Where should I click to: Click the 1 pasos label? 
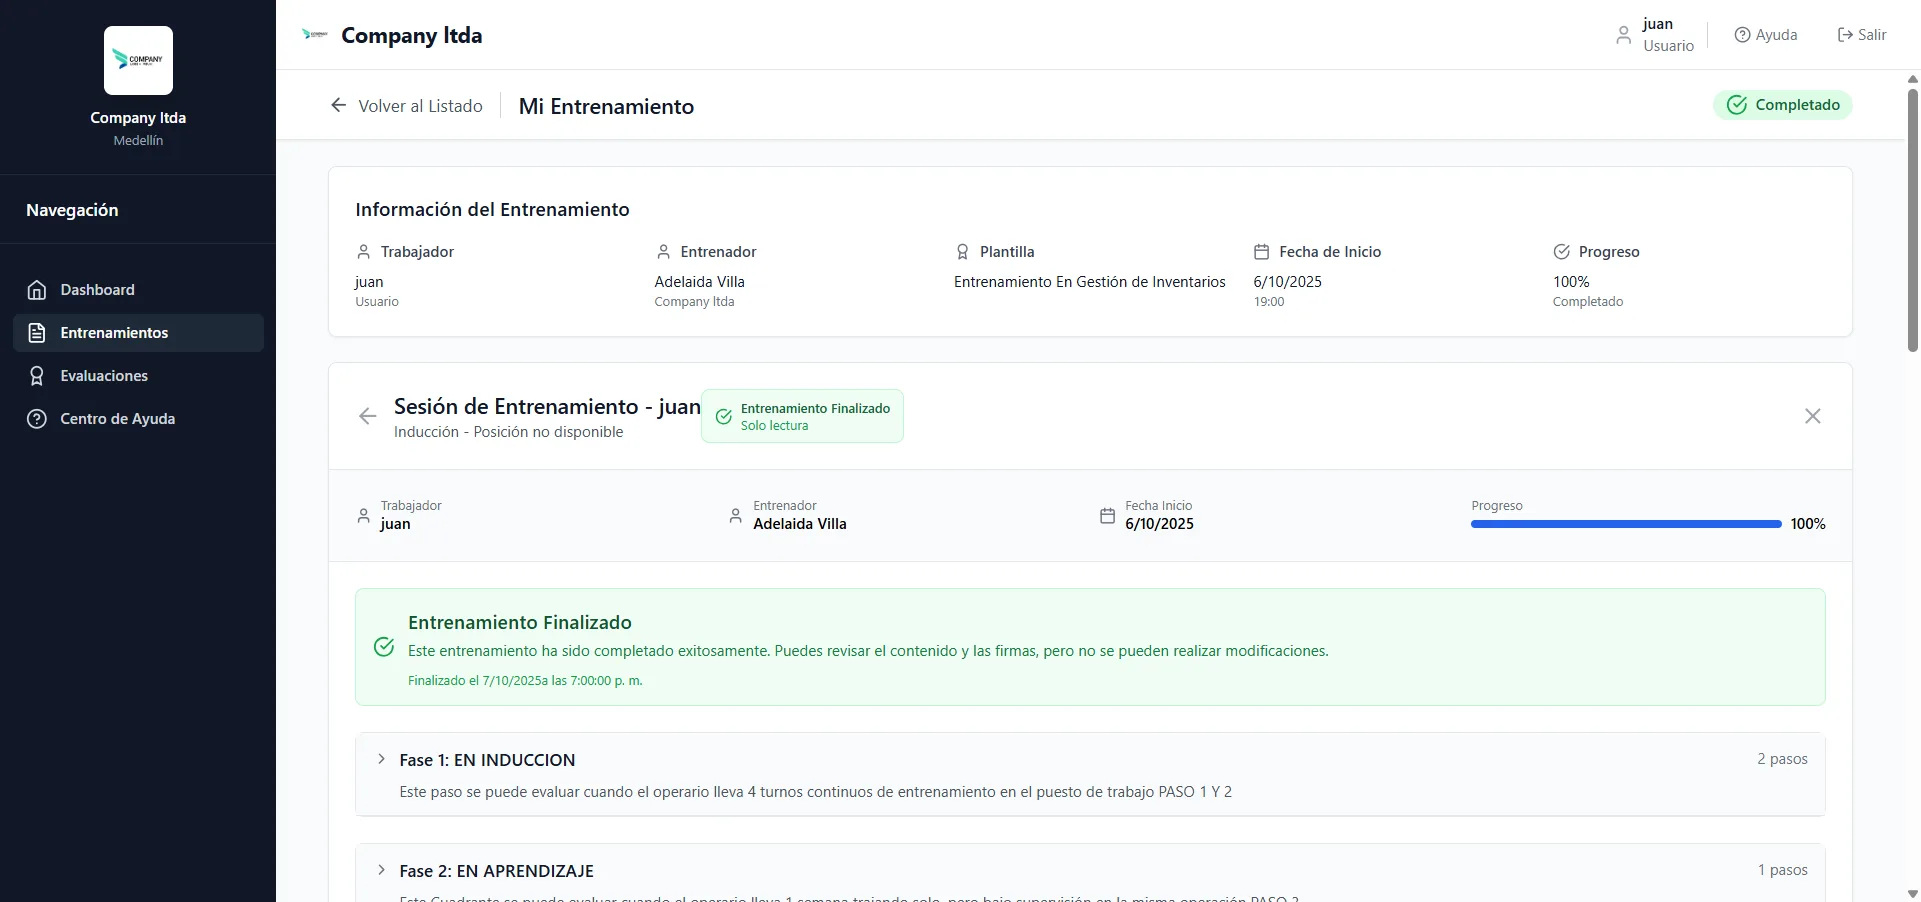click(1782, 870)
